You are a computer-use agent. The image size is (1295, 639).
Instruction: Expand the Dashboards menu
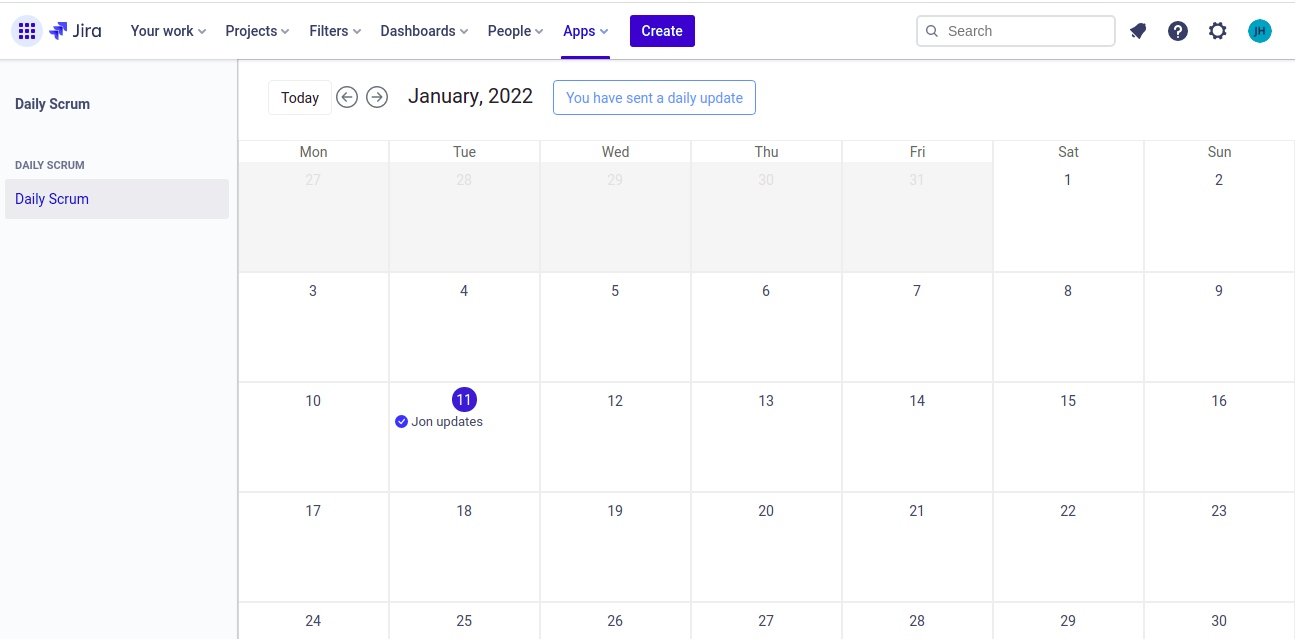pos(424,31)
